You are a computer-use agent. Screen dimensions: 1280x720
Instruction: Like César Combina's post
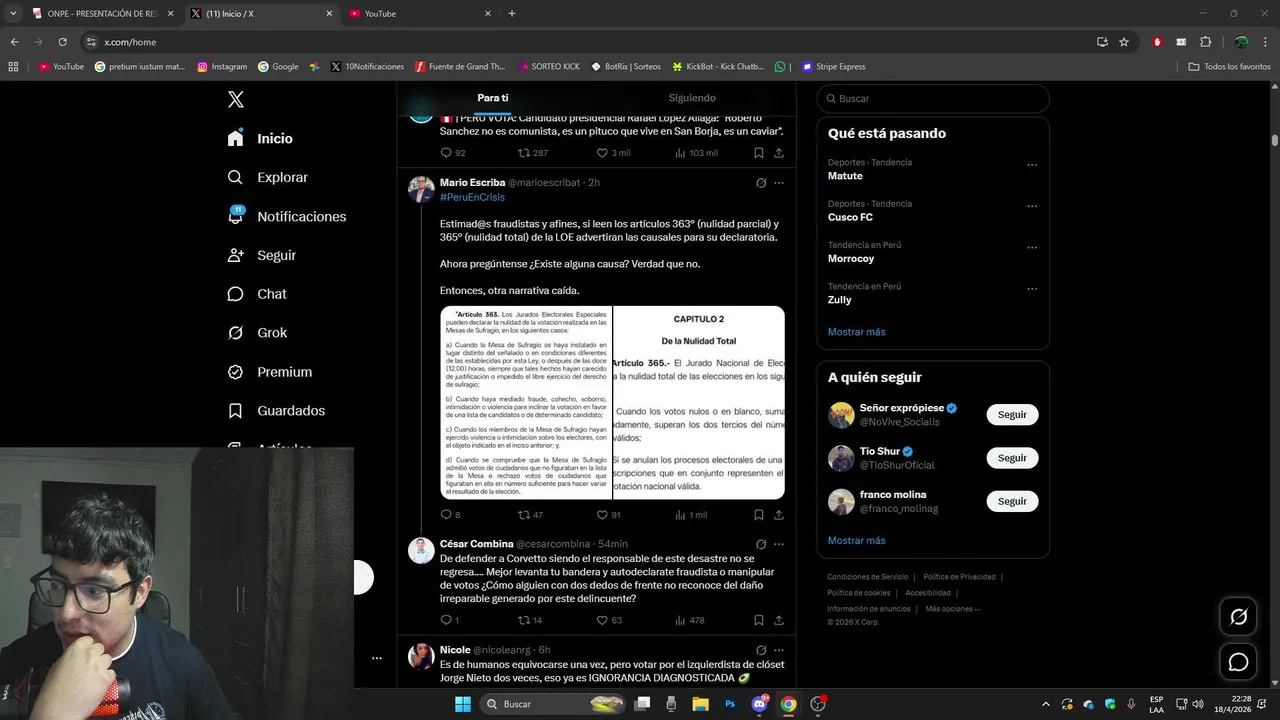coord(609,620)
